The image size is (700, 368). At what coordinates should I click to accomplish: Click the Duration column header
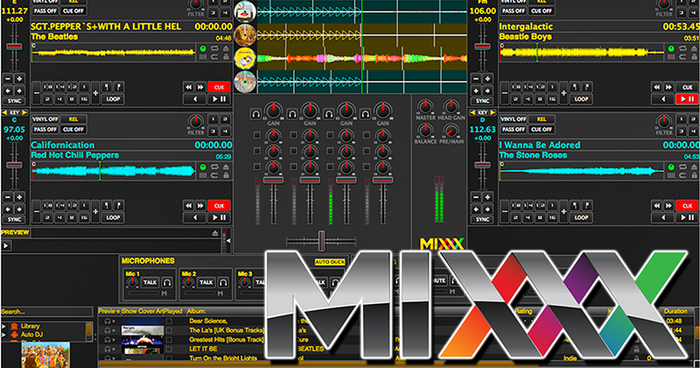click(x=675, y=311)
